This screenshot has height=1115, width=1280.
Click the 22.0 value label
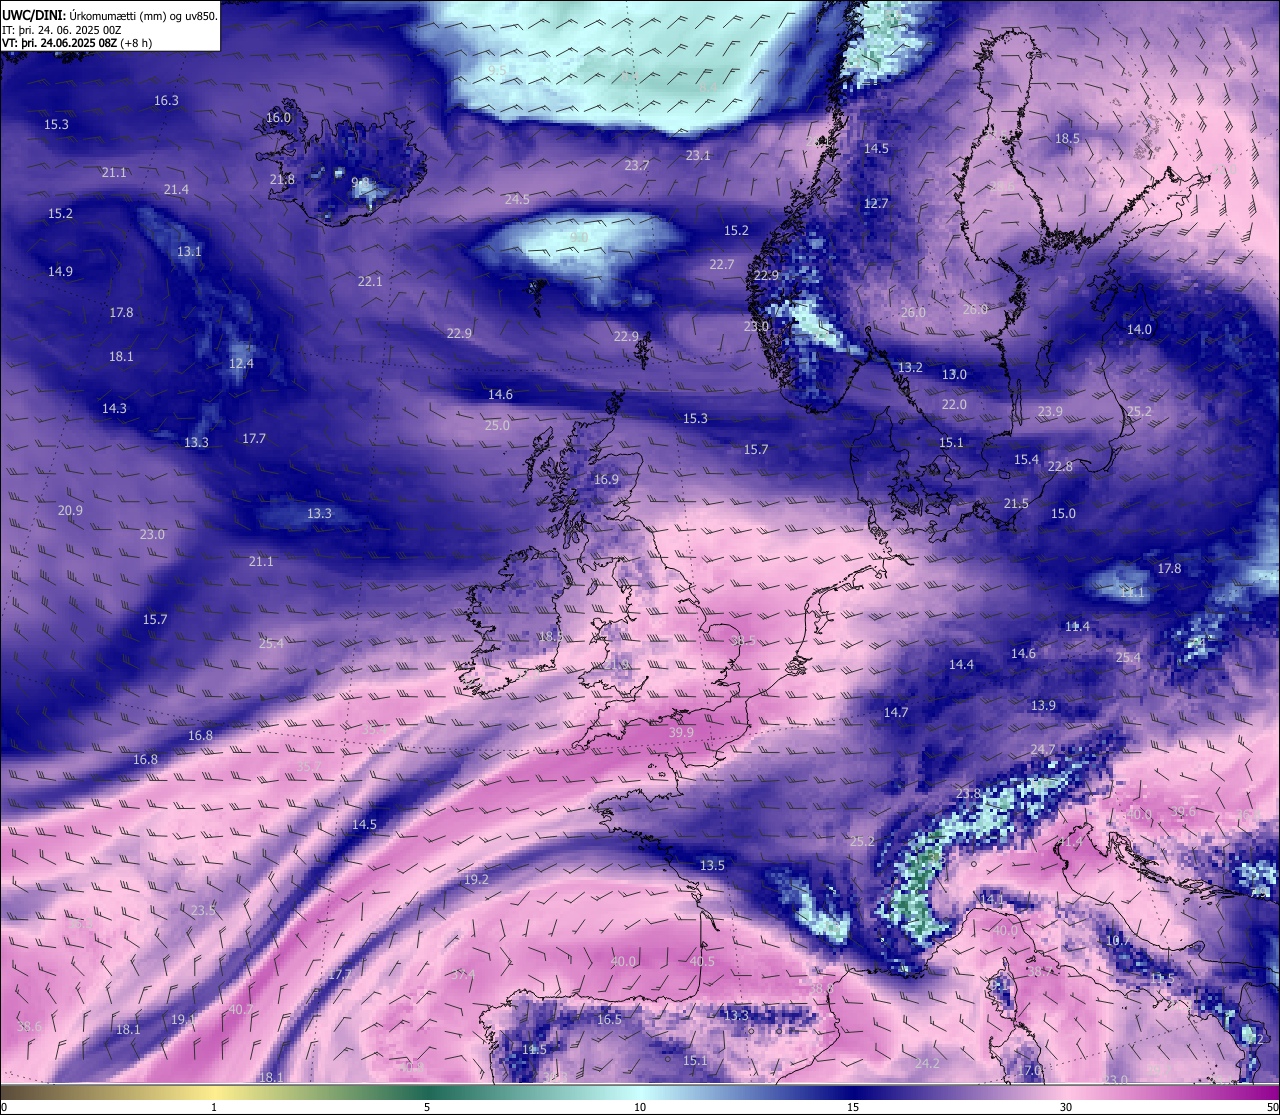[x=954, y=404]
